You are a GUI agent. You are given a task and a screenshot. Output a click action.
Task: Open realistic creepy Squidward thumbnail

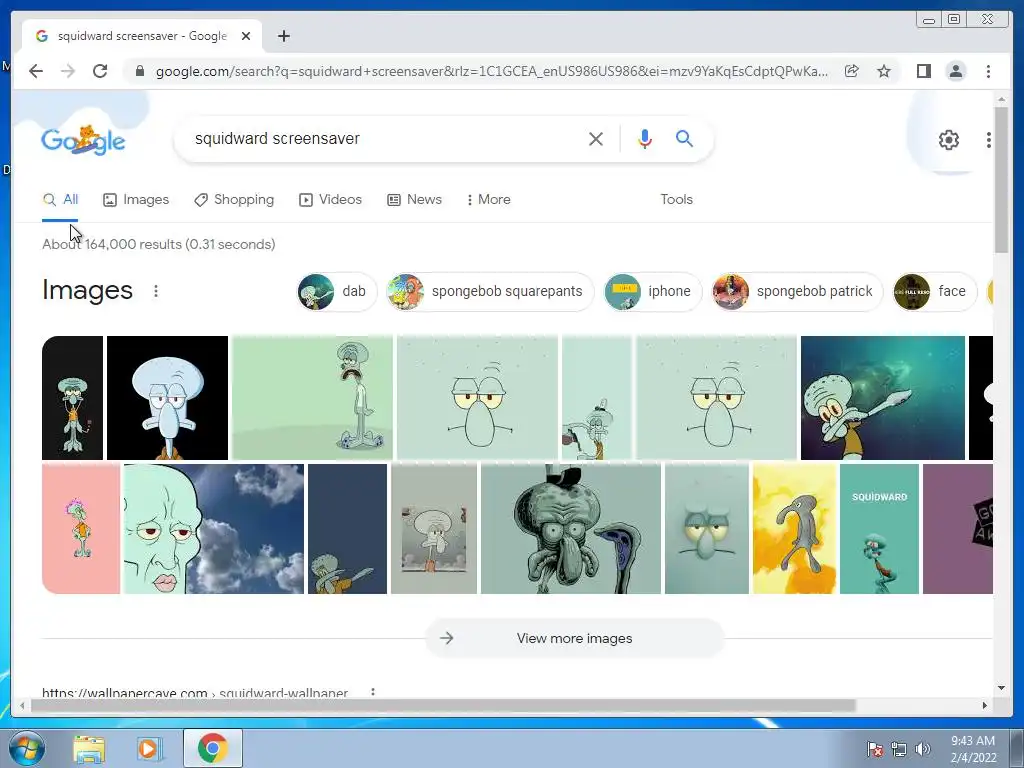(x=571, y=529)
